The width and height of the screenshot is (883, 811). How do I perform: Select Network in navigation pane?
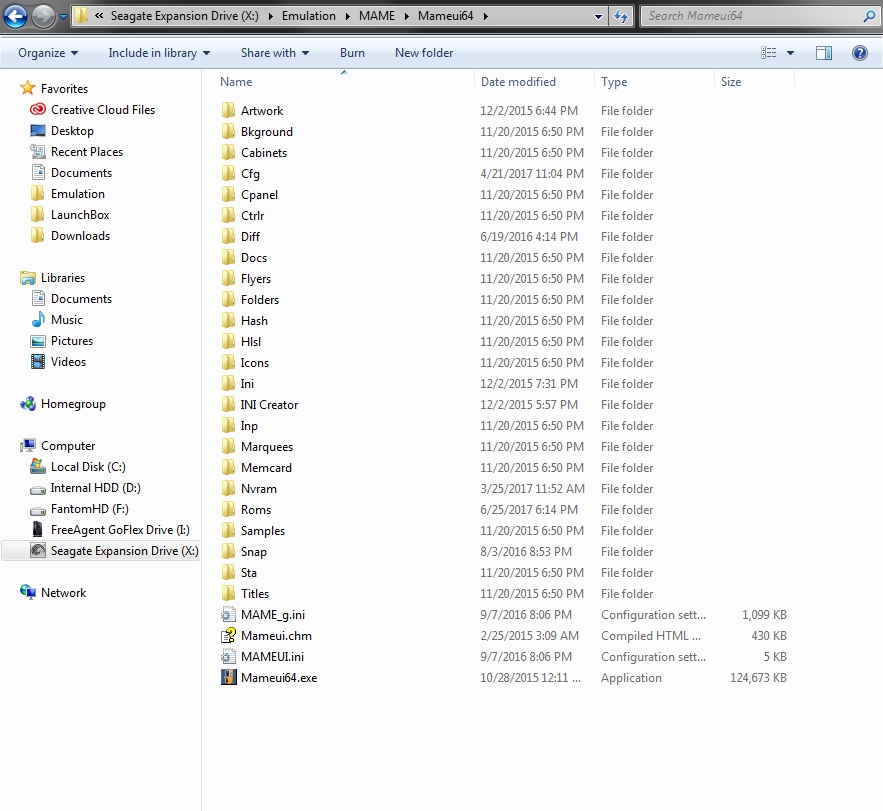pos(63,592)
